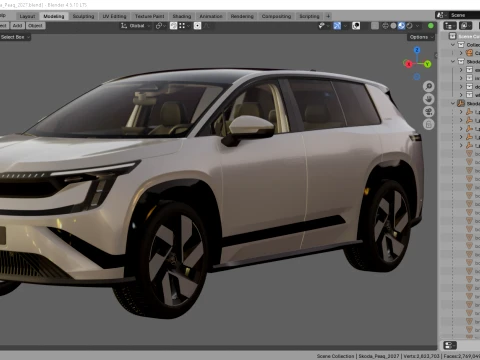This screenshot has width=480, height=360.
Task: Open object types visibility selector
Action: [x=324, y=26]
